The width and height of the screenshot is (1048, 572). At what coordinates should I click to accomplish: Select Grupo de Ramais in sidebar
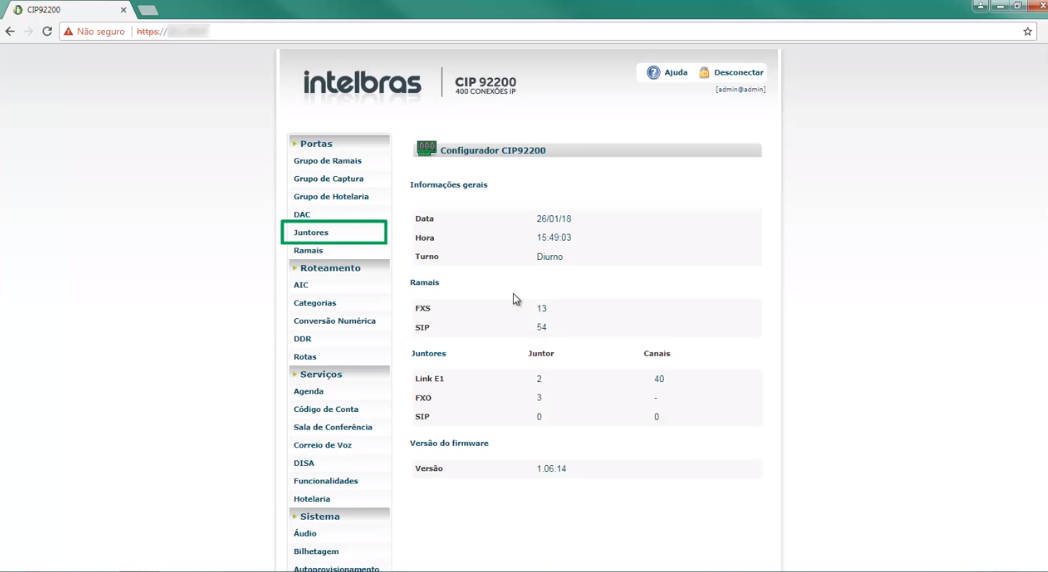tap(327, 161)
